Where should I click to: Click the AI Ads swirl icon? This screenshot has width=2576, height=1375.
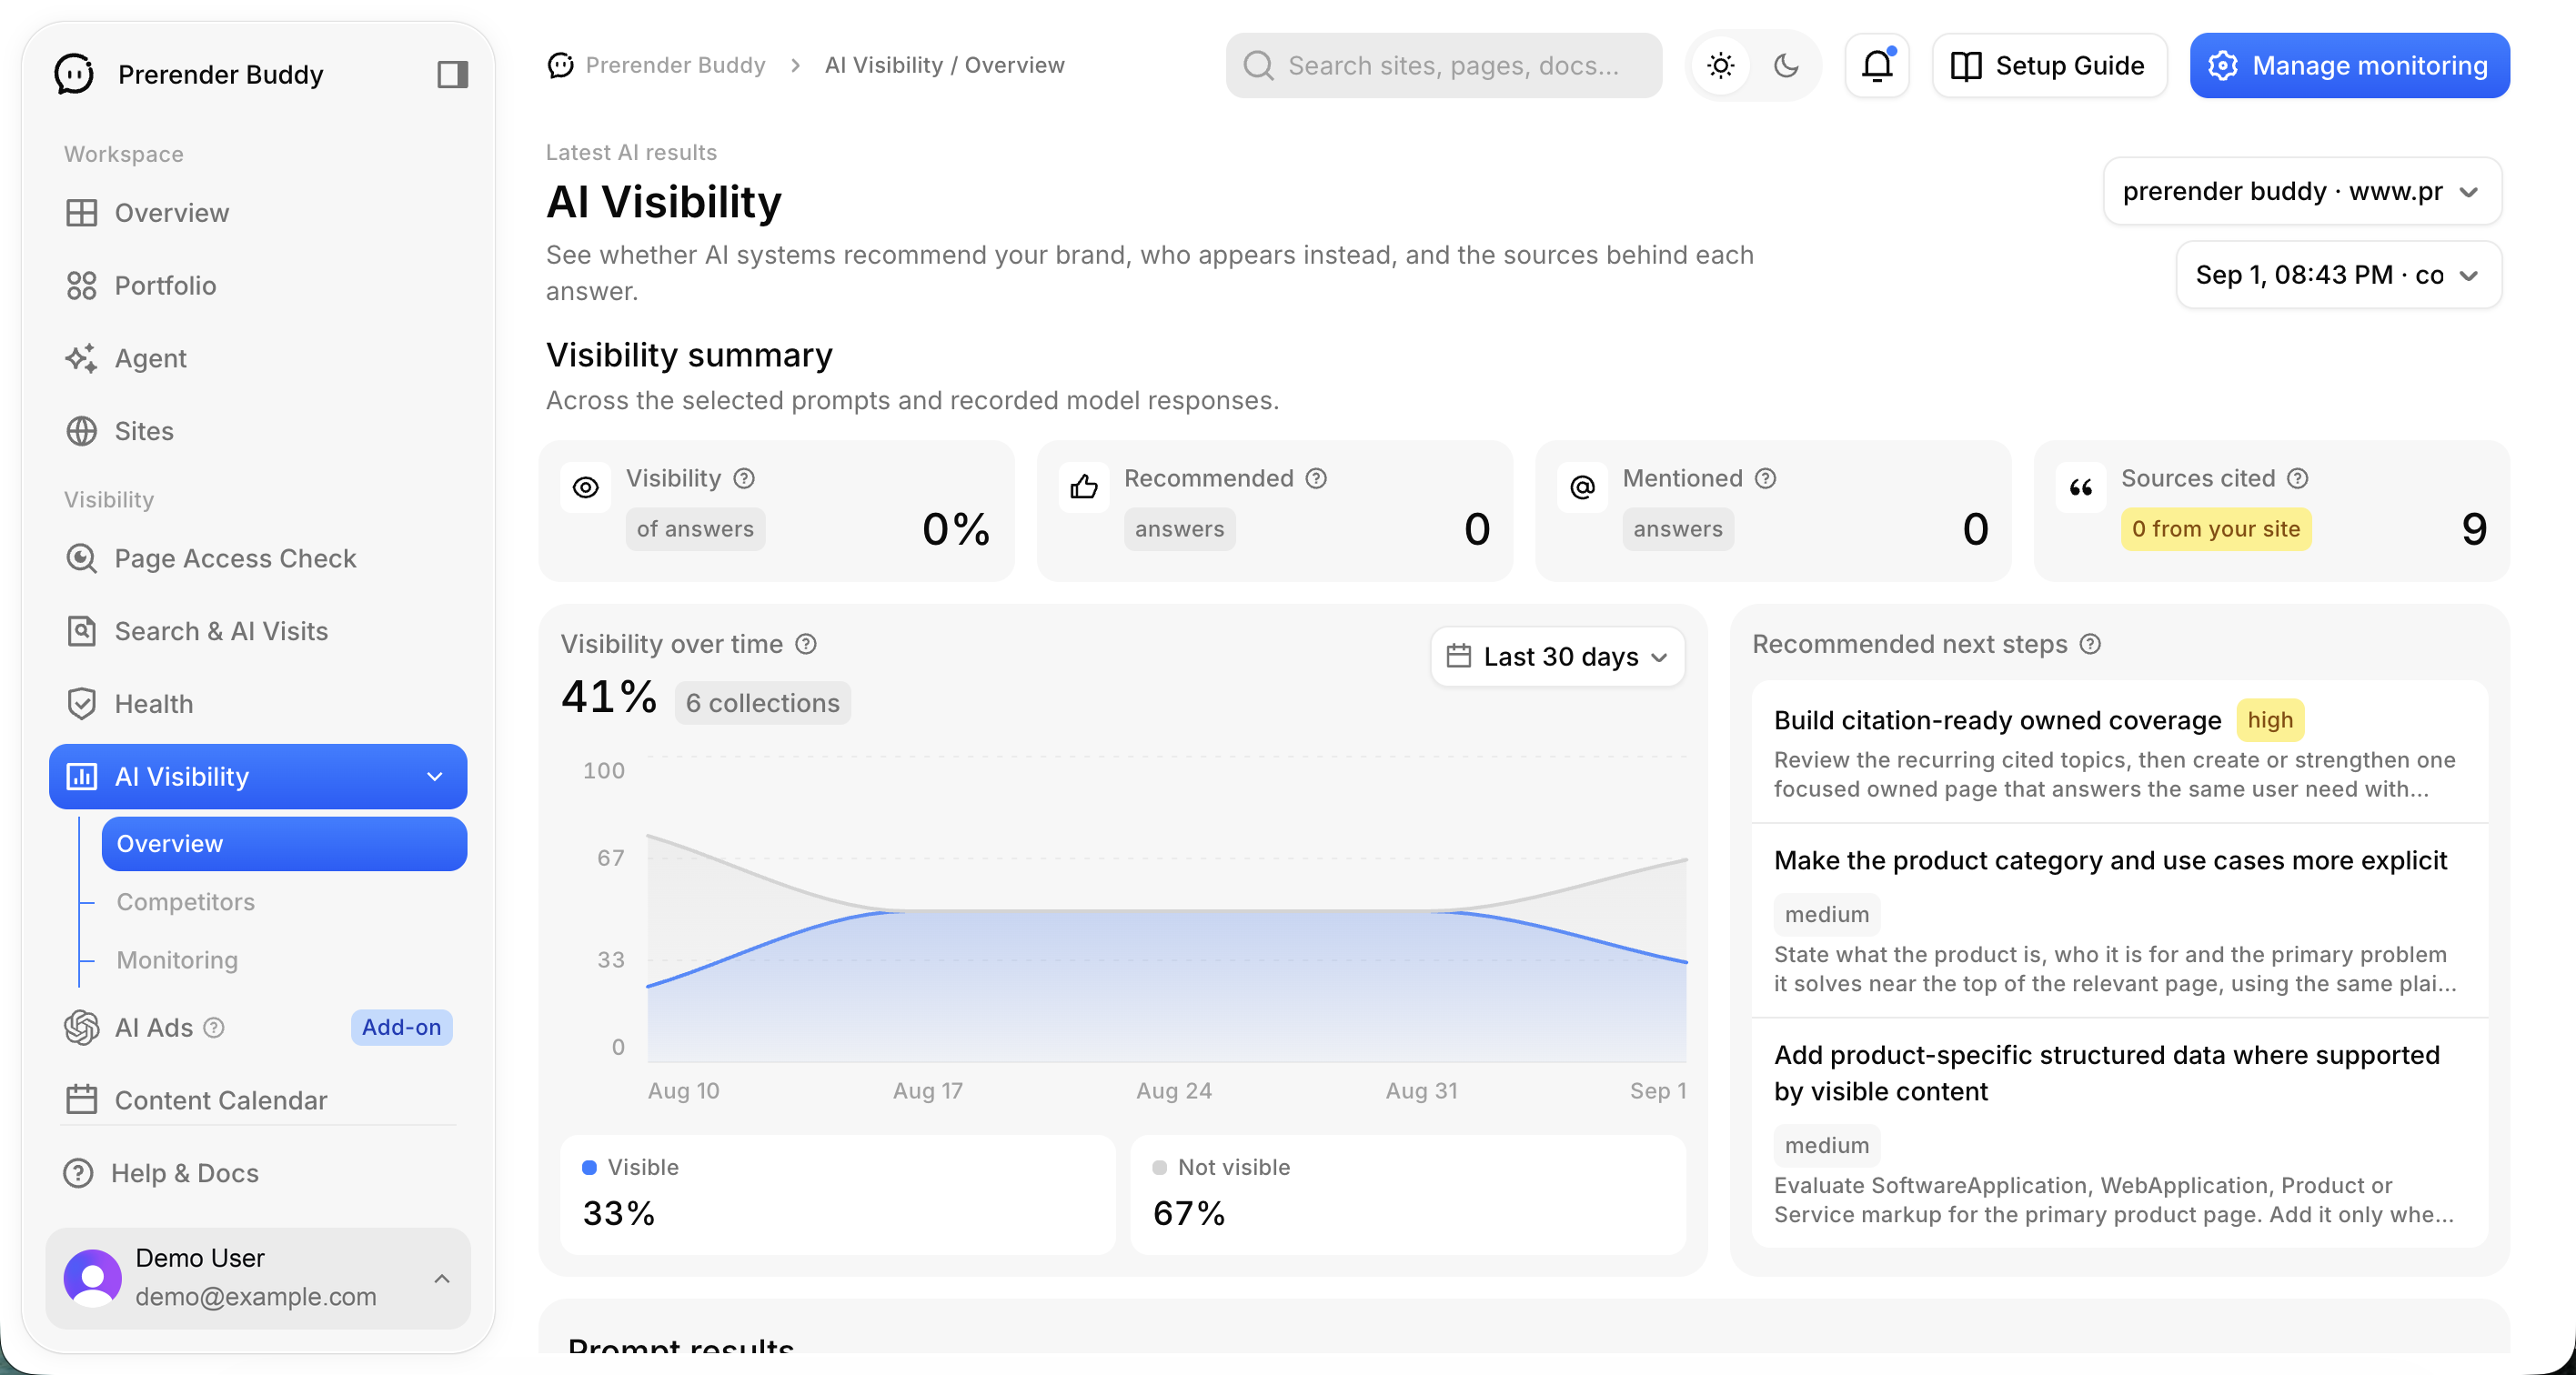81,1028
